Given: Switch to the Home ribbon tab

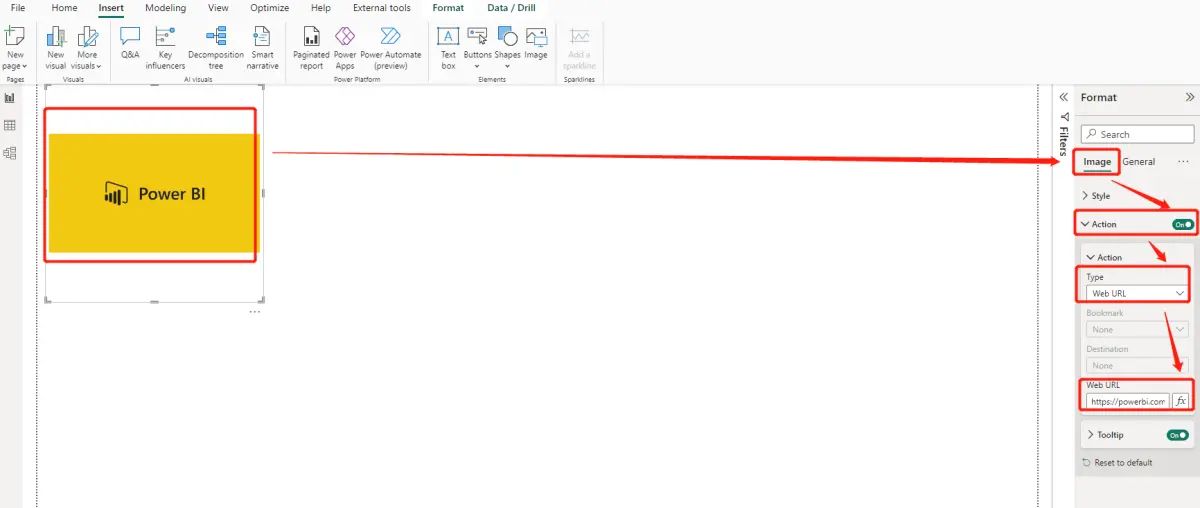Looking at the screenshot, I should point(64,8).
